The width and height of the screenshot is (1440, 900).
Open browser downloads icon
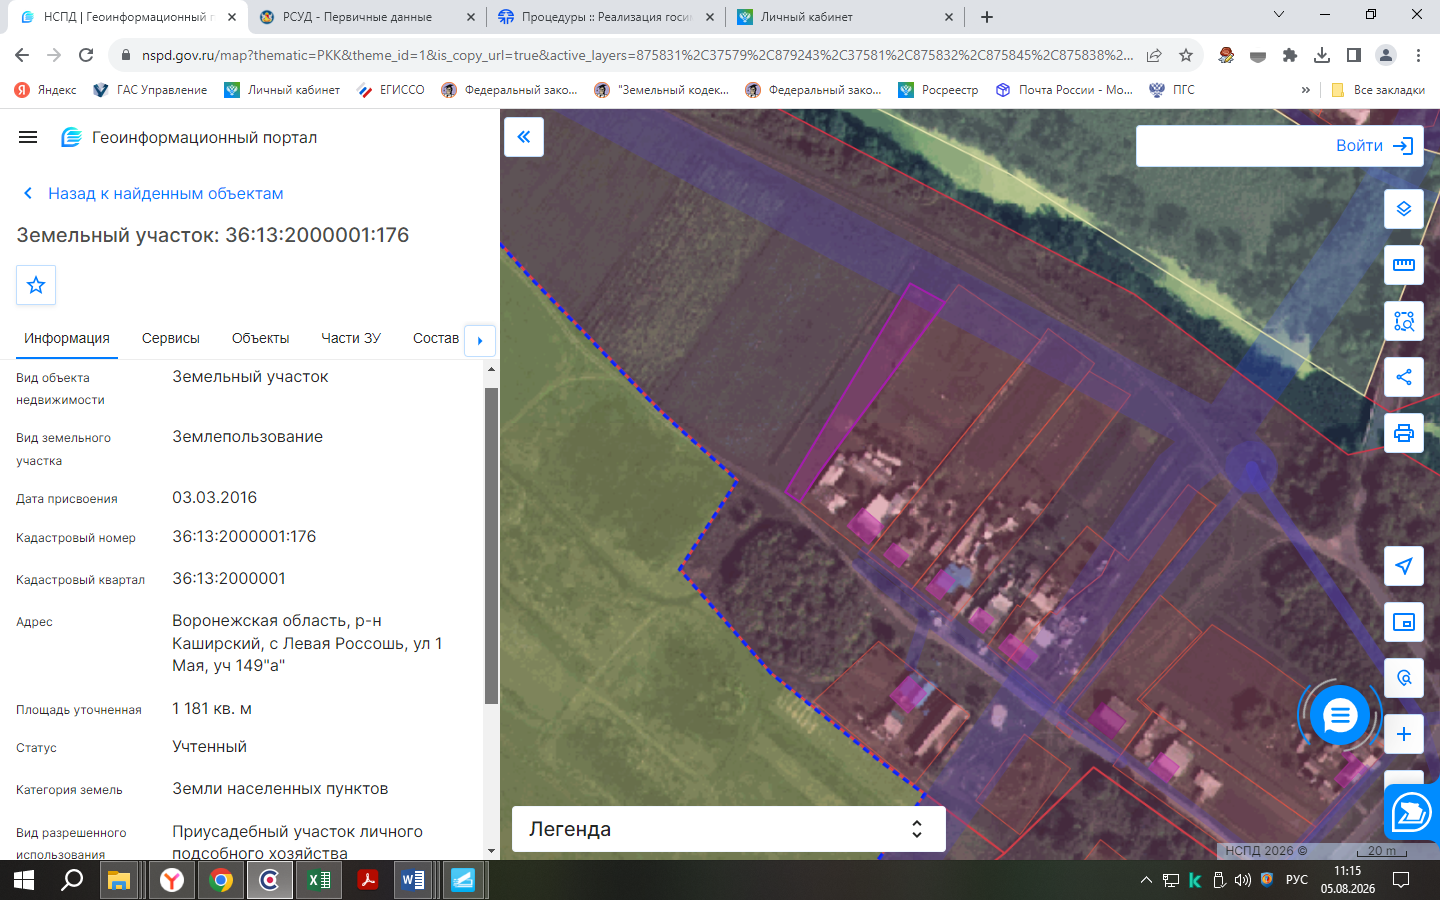click(x=1322, y=55)
